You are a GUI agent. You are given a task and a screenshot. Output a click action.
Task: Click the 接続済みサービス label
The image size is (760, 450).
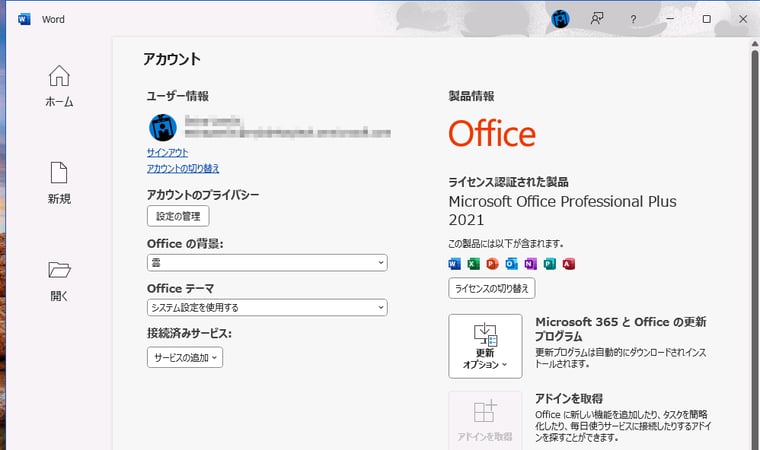pos(190,334)
